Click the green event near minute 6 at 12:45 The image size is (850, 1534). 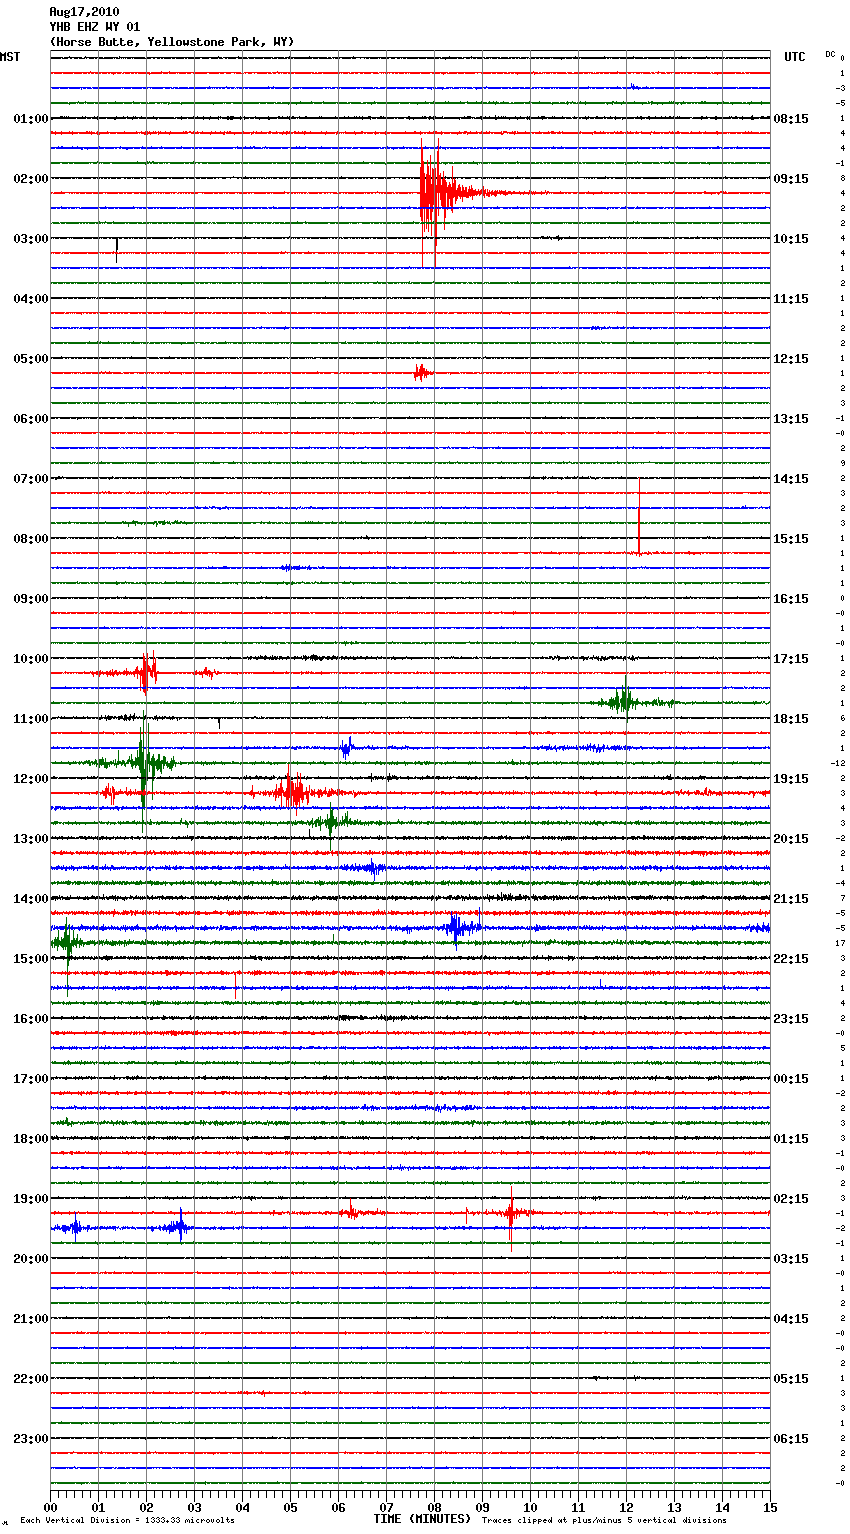click(330, 824)
